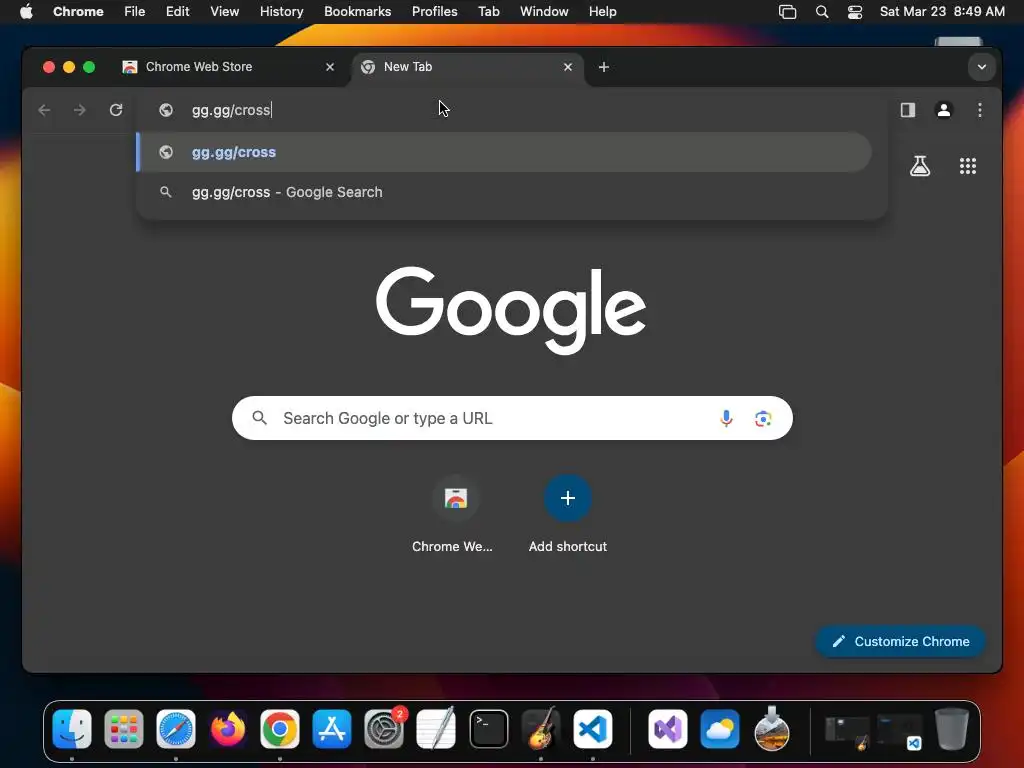Choose gg.gg/cross Google Search suggestion
1024x768 pixels.
tap(504, 192)
